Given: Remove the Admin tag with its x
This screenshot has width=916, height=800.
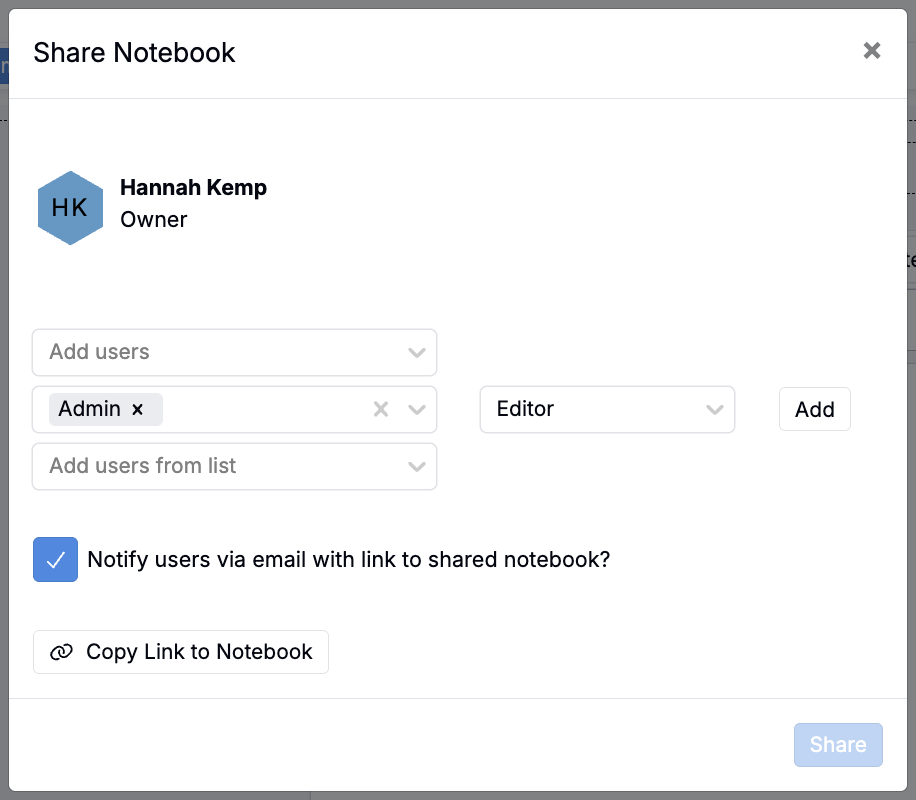Looking at the screenshot, I should pos(138,409).
